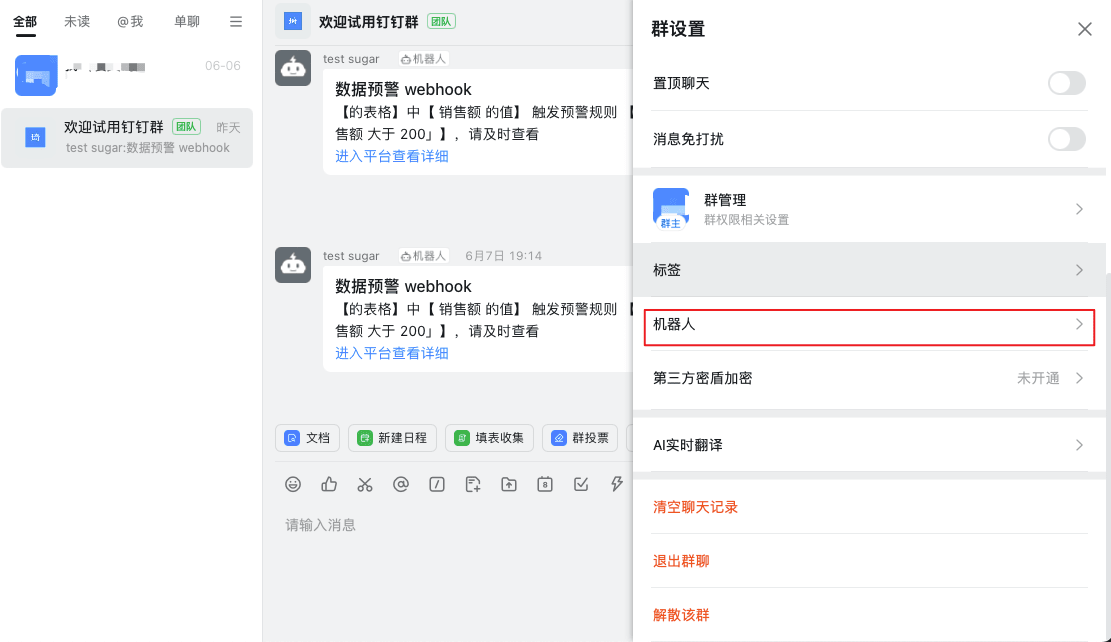Click the @ mention icon in toolbar

(401, 484)
